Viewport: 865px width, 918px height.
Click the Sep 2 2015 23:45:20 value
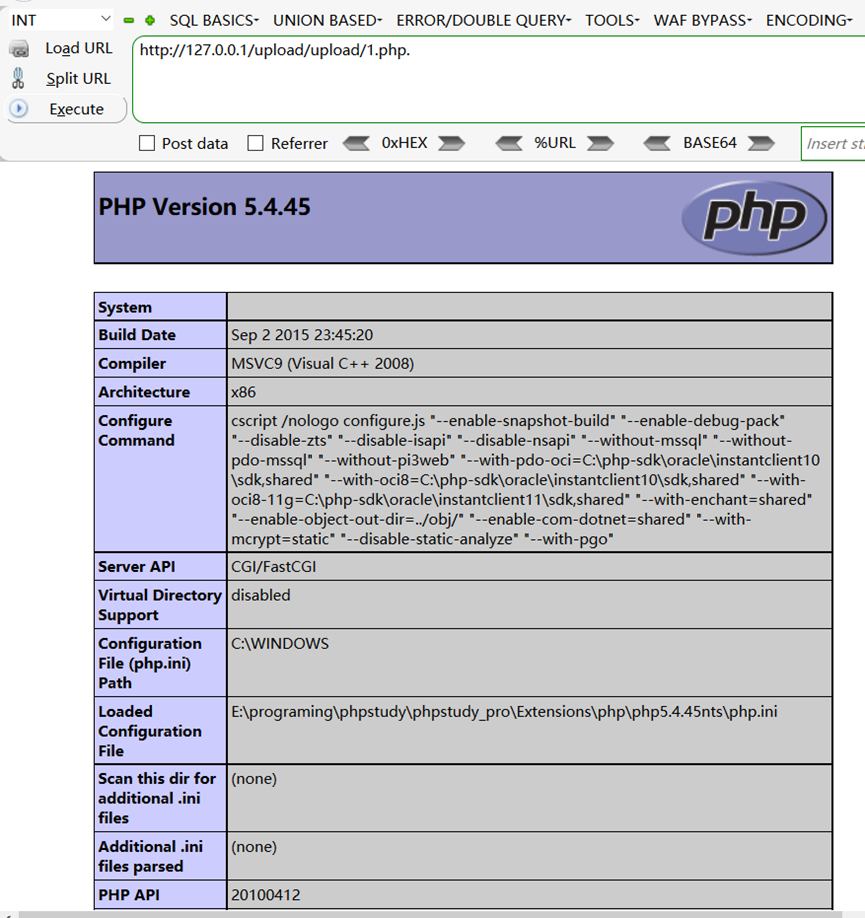pos(302,335)
